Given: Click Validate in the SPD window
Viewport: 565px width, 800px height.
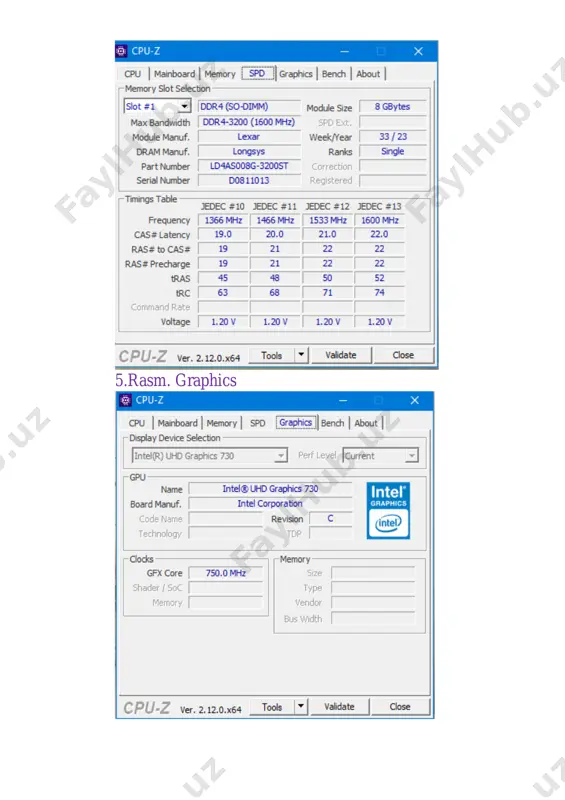Looking at the screenshot, I should click(x=340, y=355).
